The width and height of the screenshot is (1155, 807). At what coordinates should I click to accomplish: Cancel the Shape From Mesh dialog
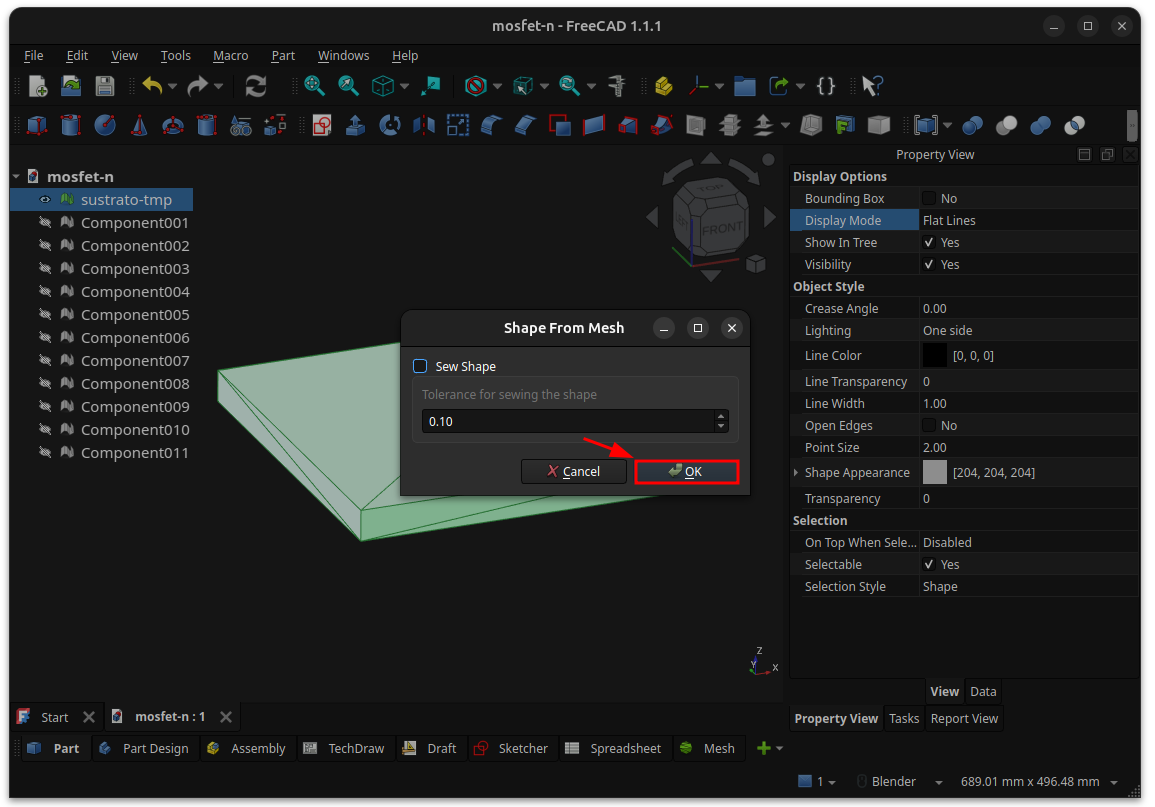pyautogui.click(x=574, y=472)
